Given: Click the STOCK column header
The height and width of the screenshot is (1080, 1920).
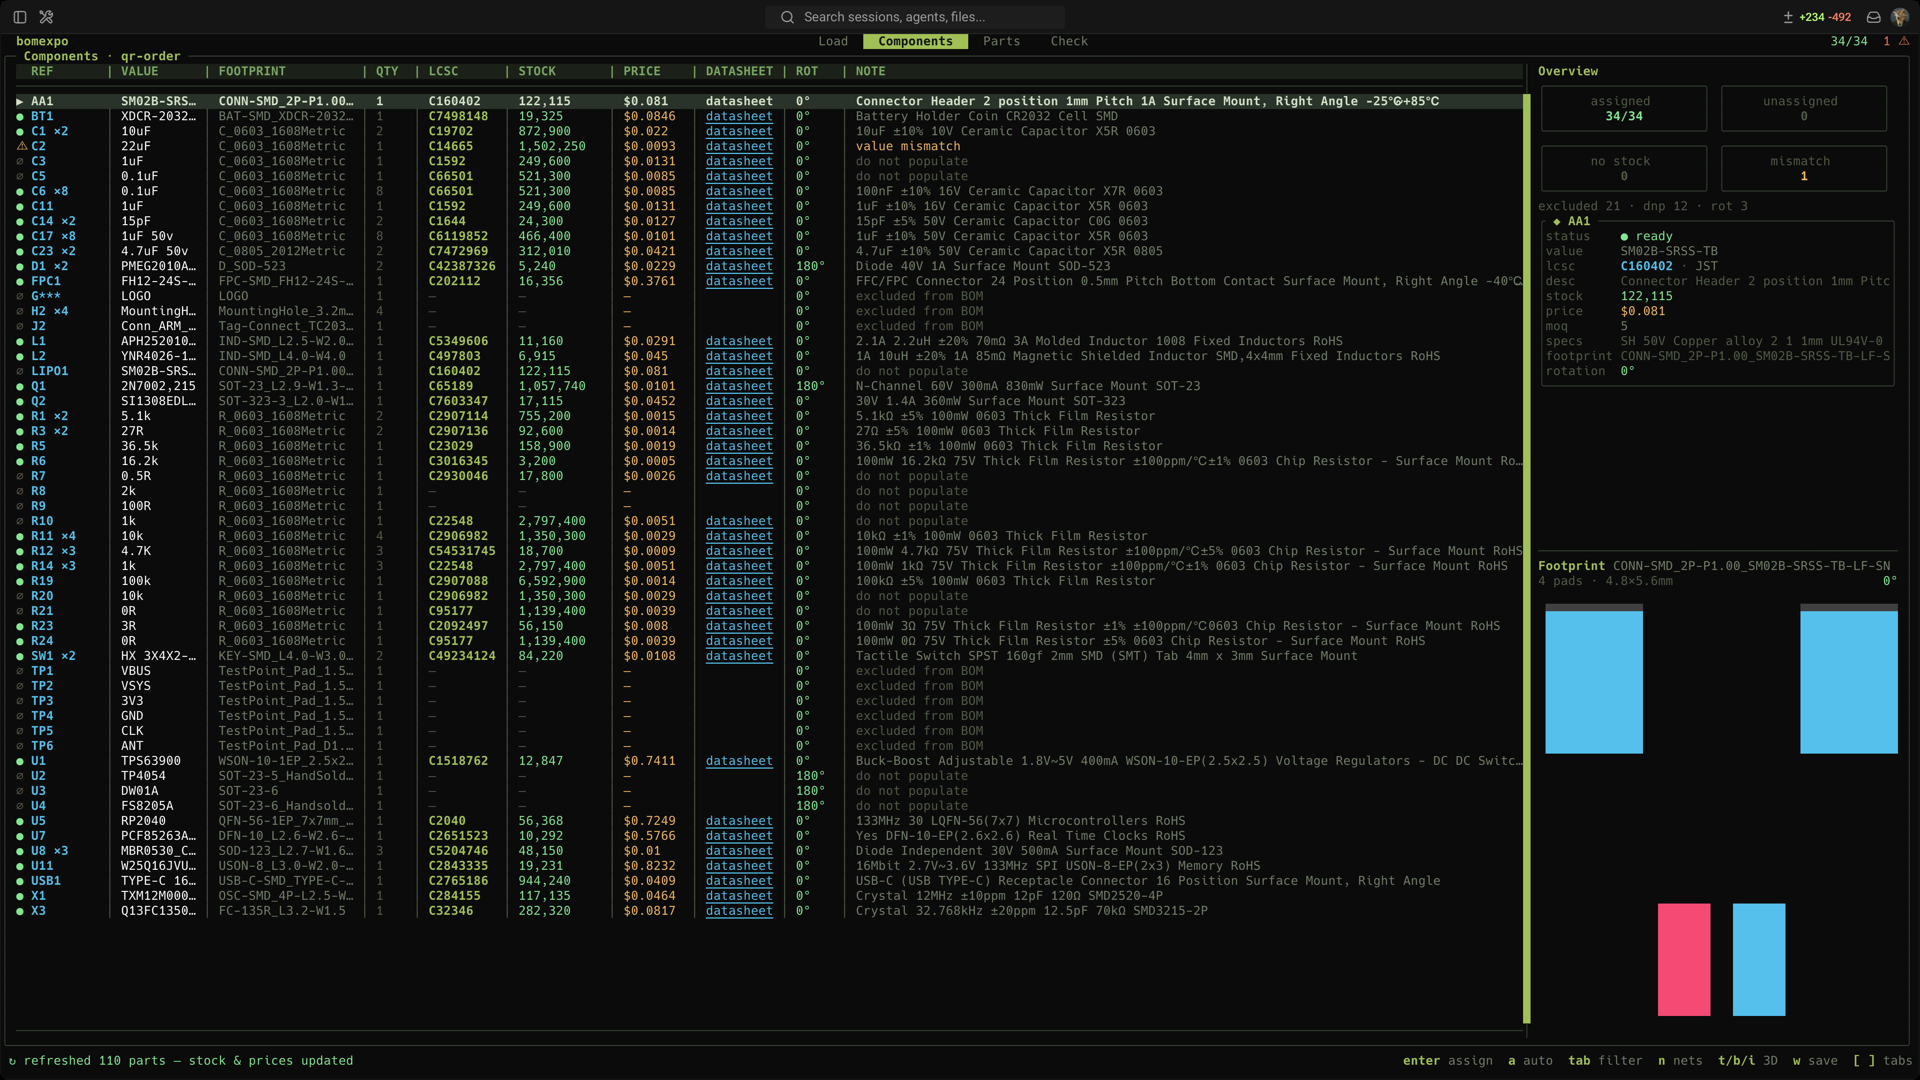Looking at the screenshot, I should [x=537, y=71].
